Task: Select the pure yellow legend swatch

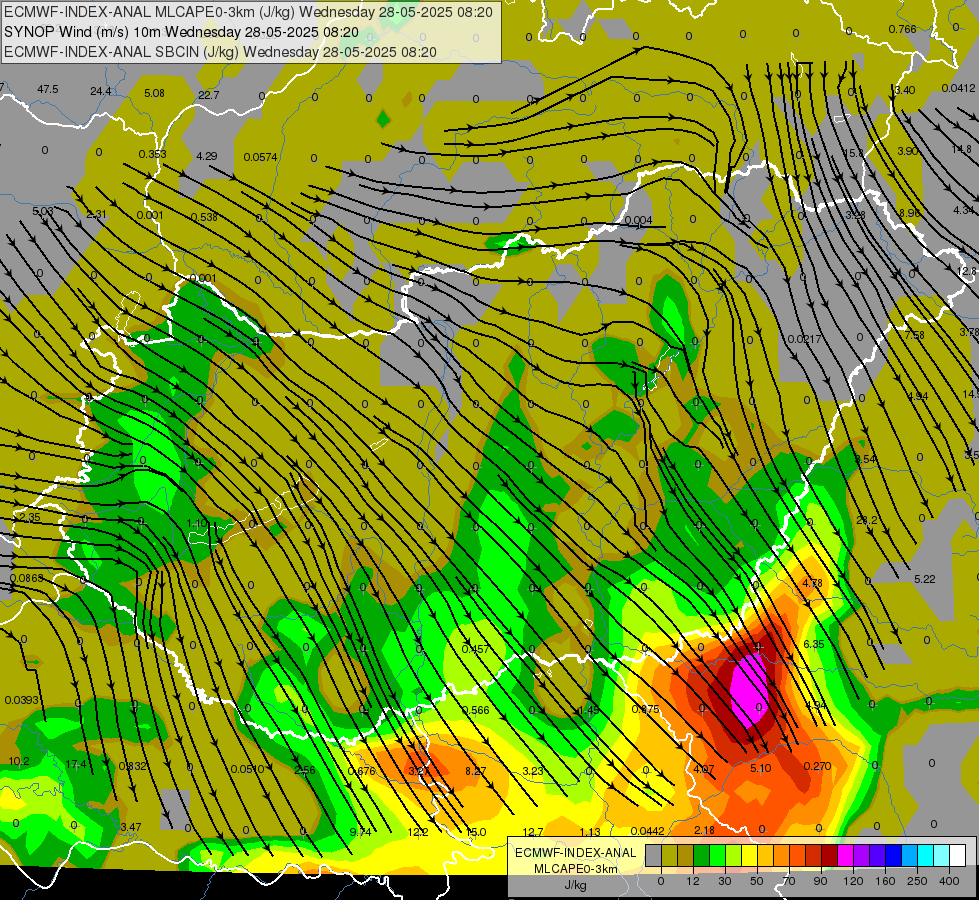Action: (749, 855)
